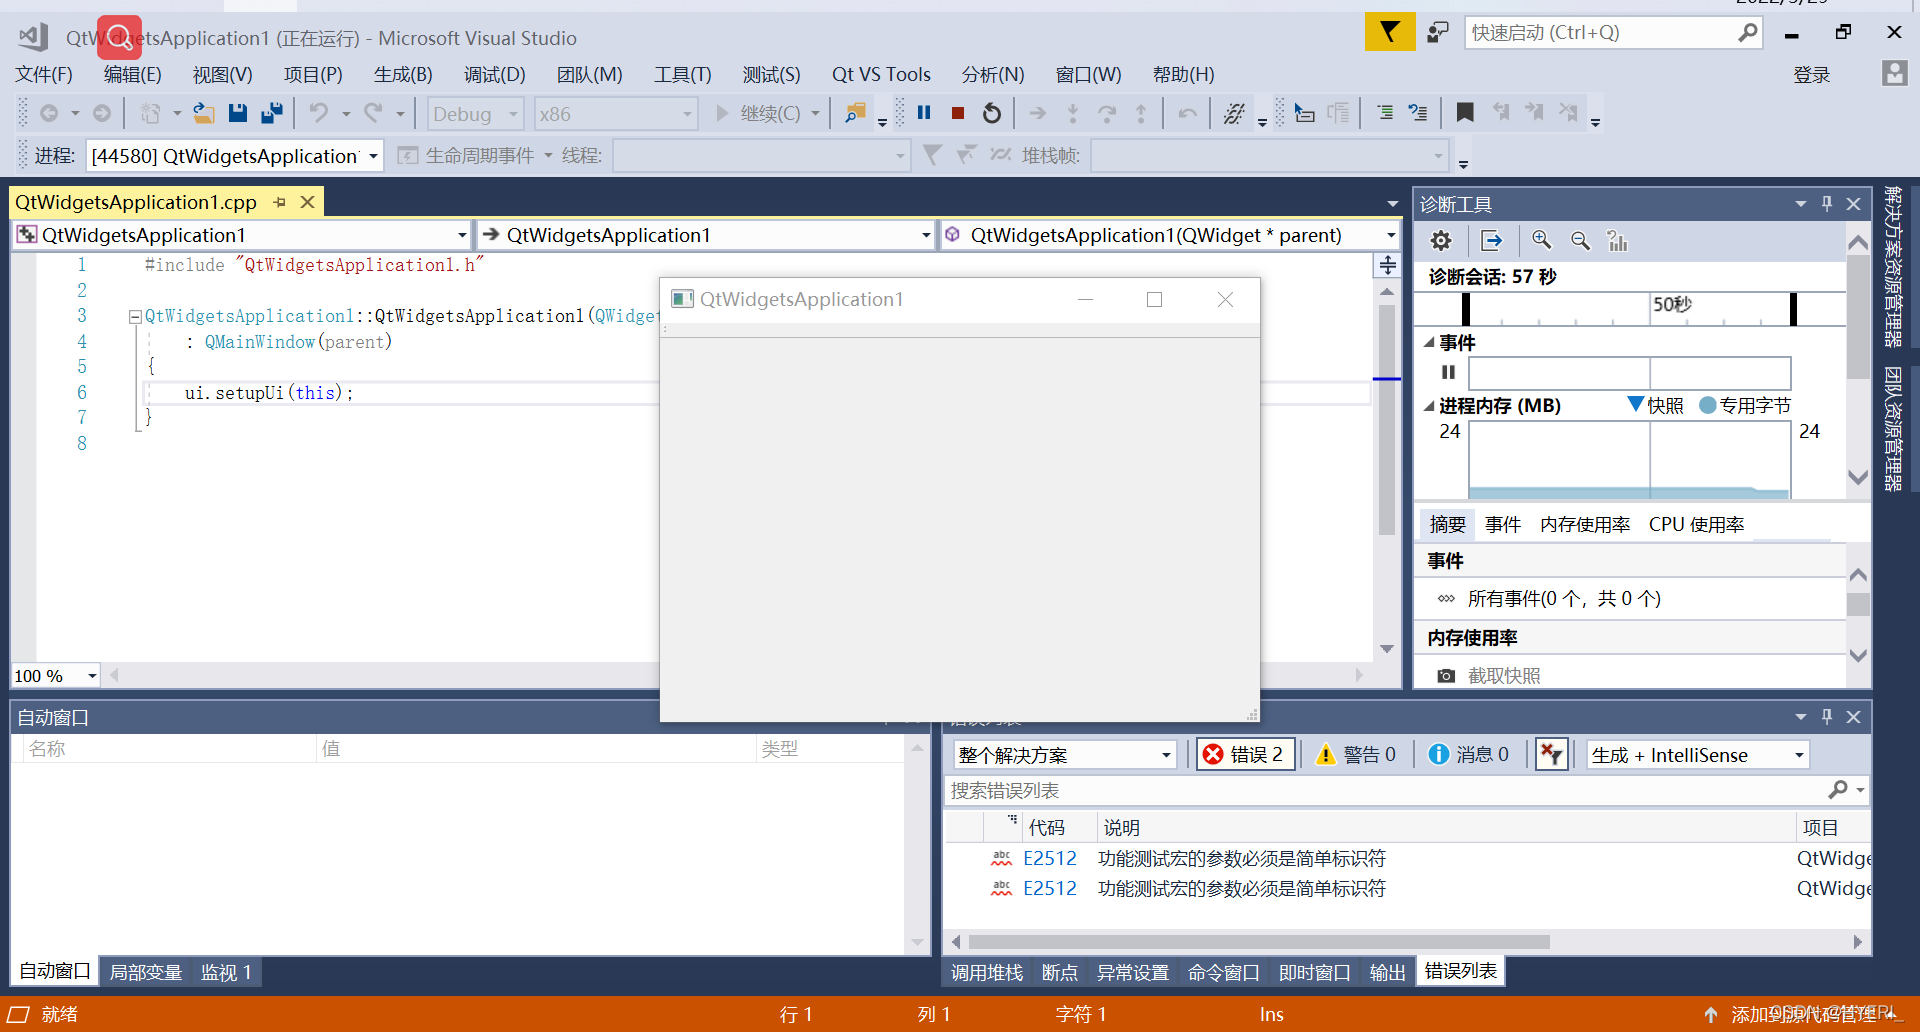Pause events track in diagnostics
The image size is (1920, 1032).
click(1448, 372)
